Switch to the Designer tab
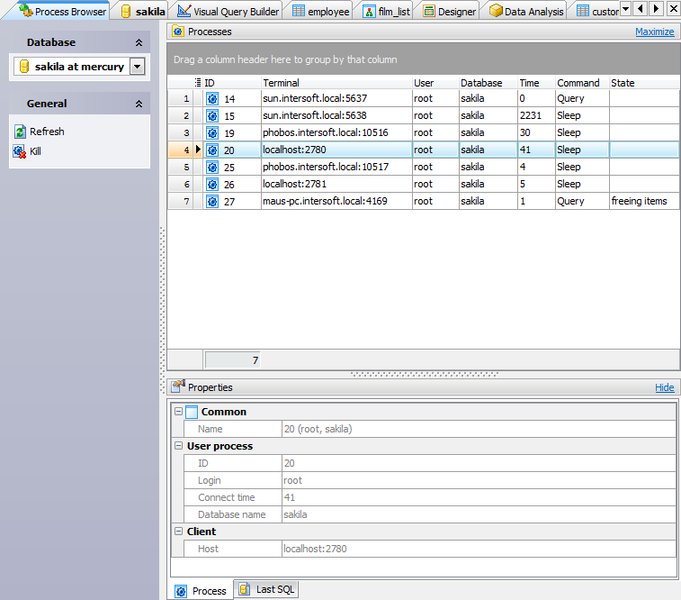 click(449, 11)
